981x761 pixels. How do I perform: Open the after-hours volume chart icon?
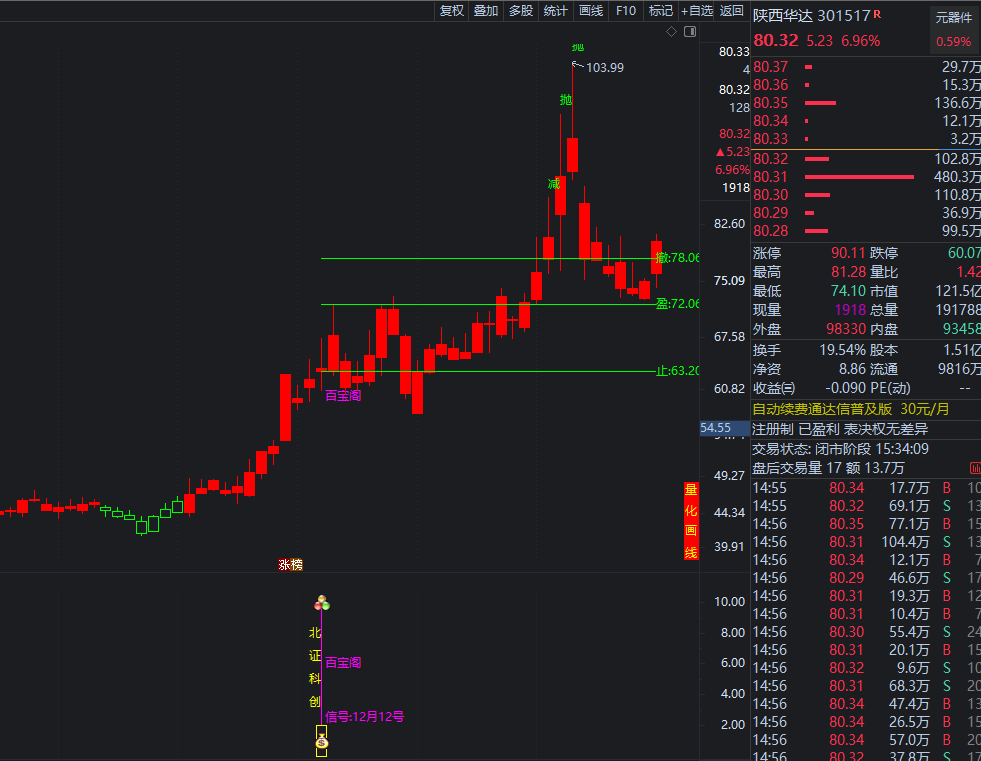click(x=974, y=468)
